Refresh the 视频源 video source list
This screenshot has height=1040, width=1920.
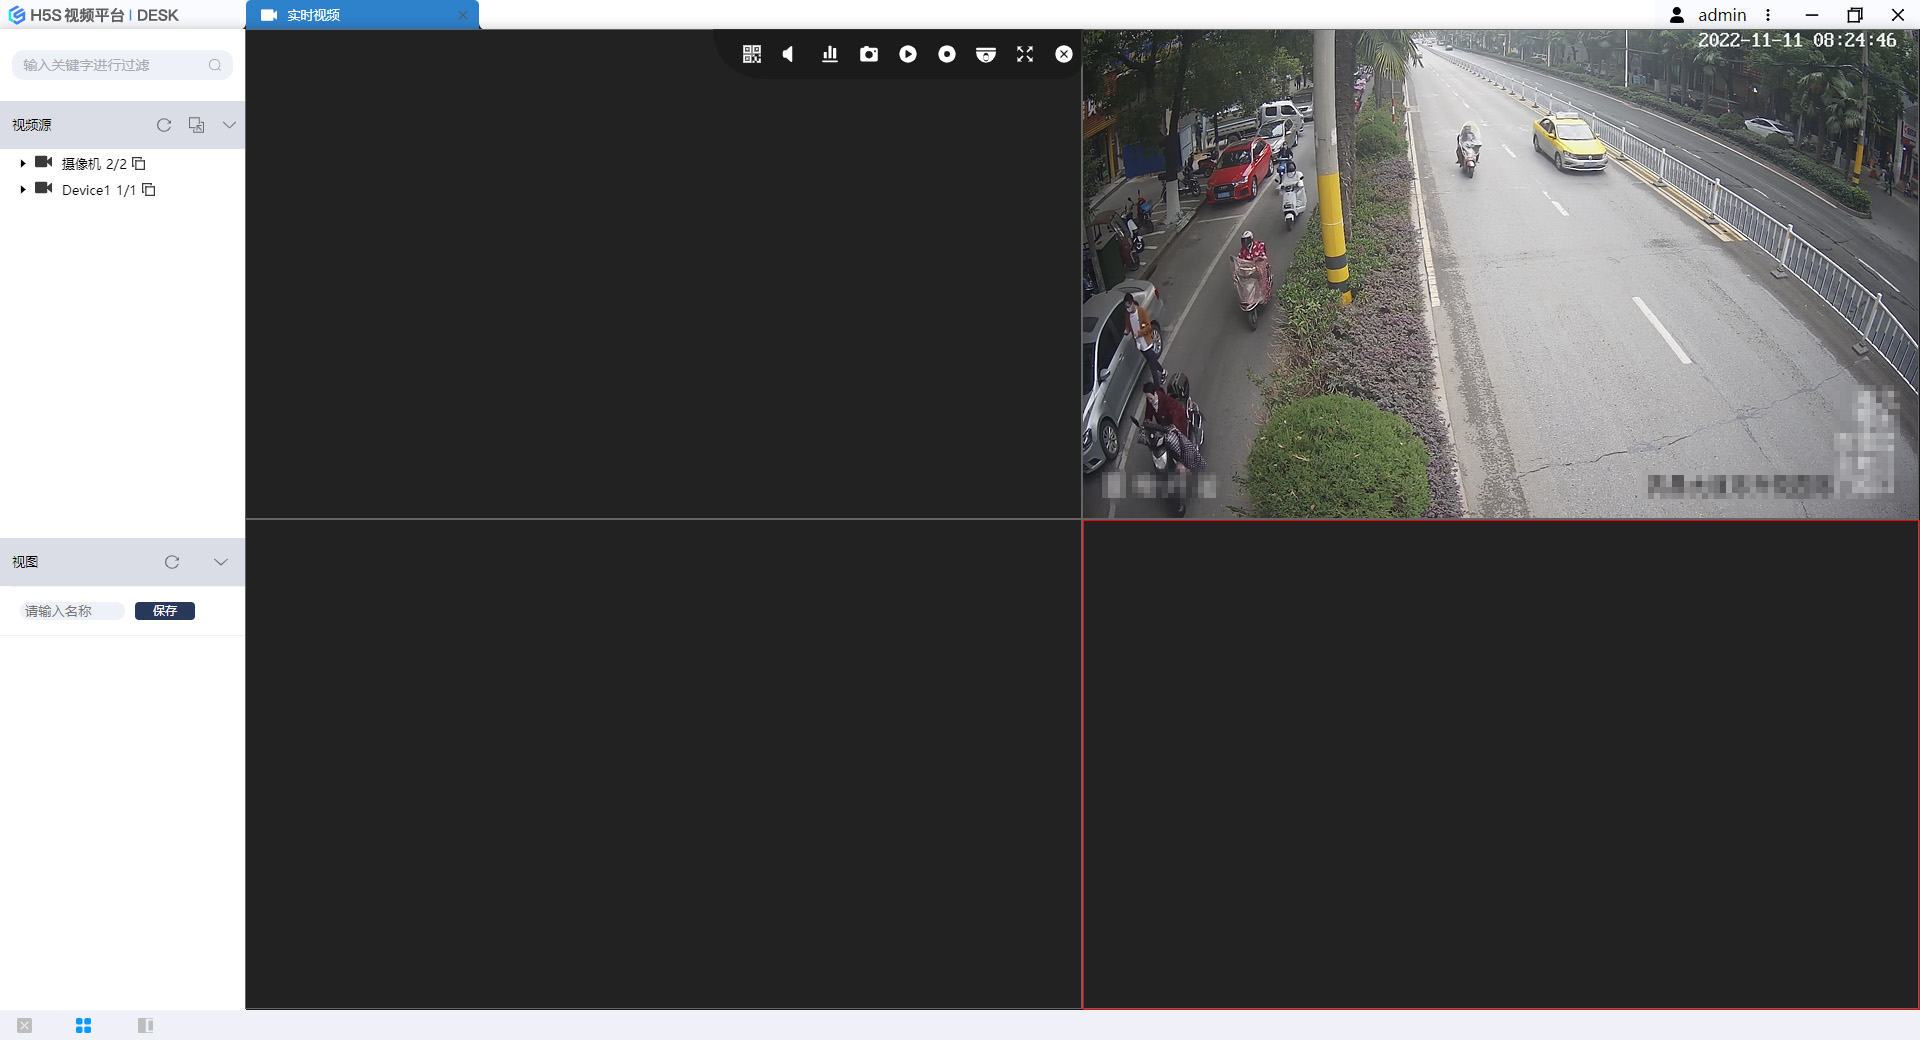(x=164, y=125)
